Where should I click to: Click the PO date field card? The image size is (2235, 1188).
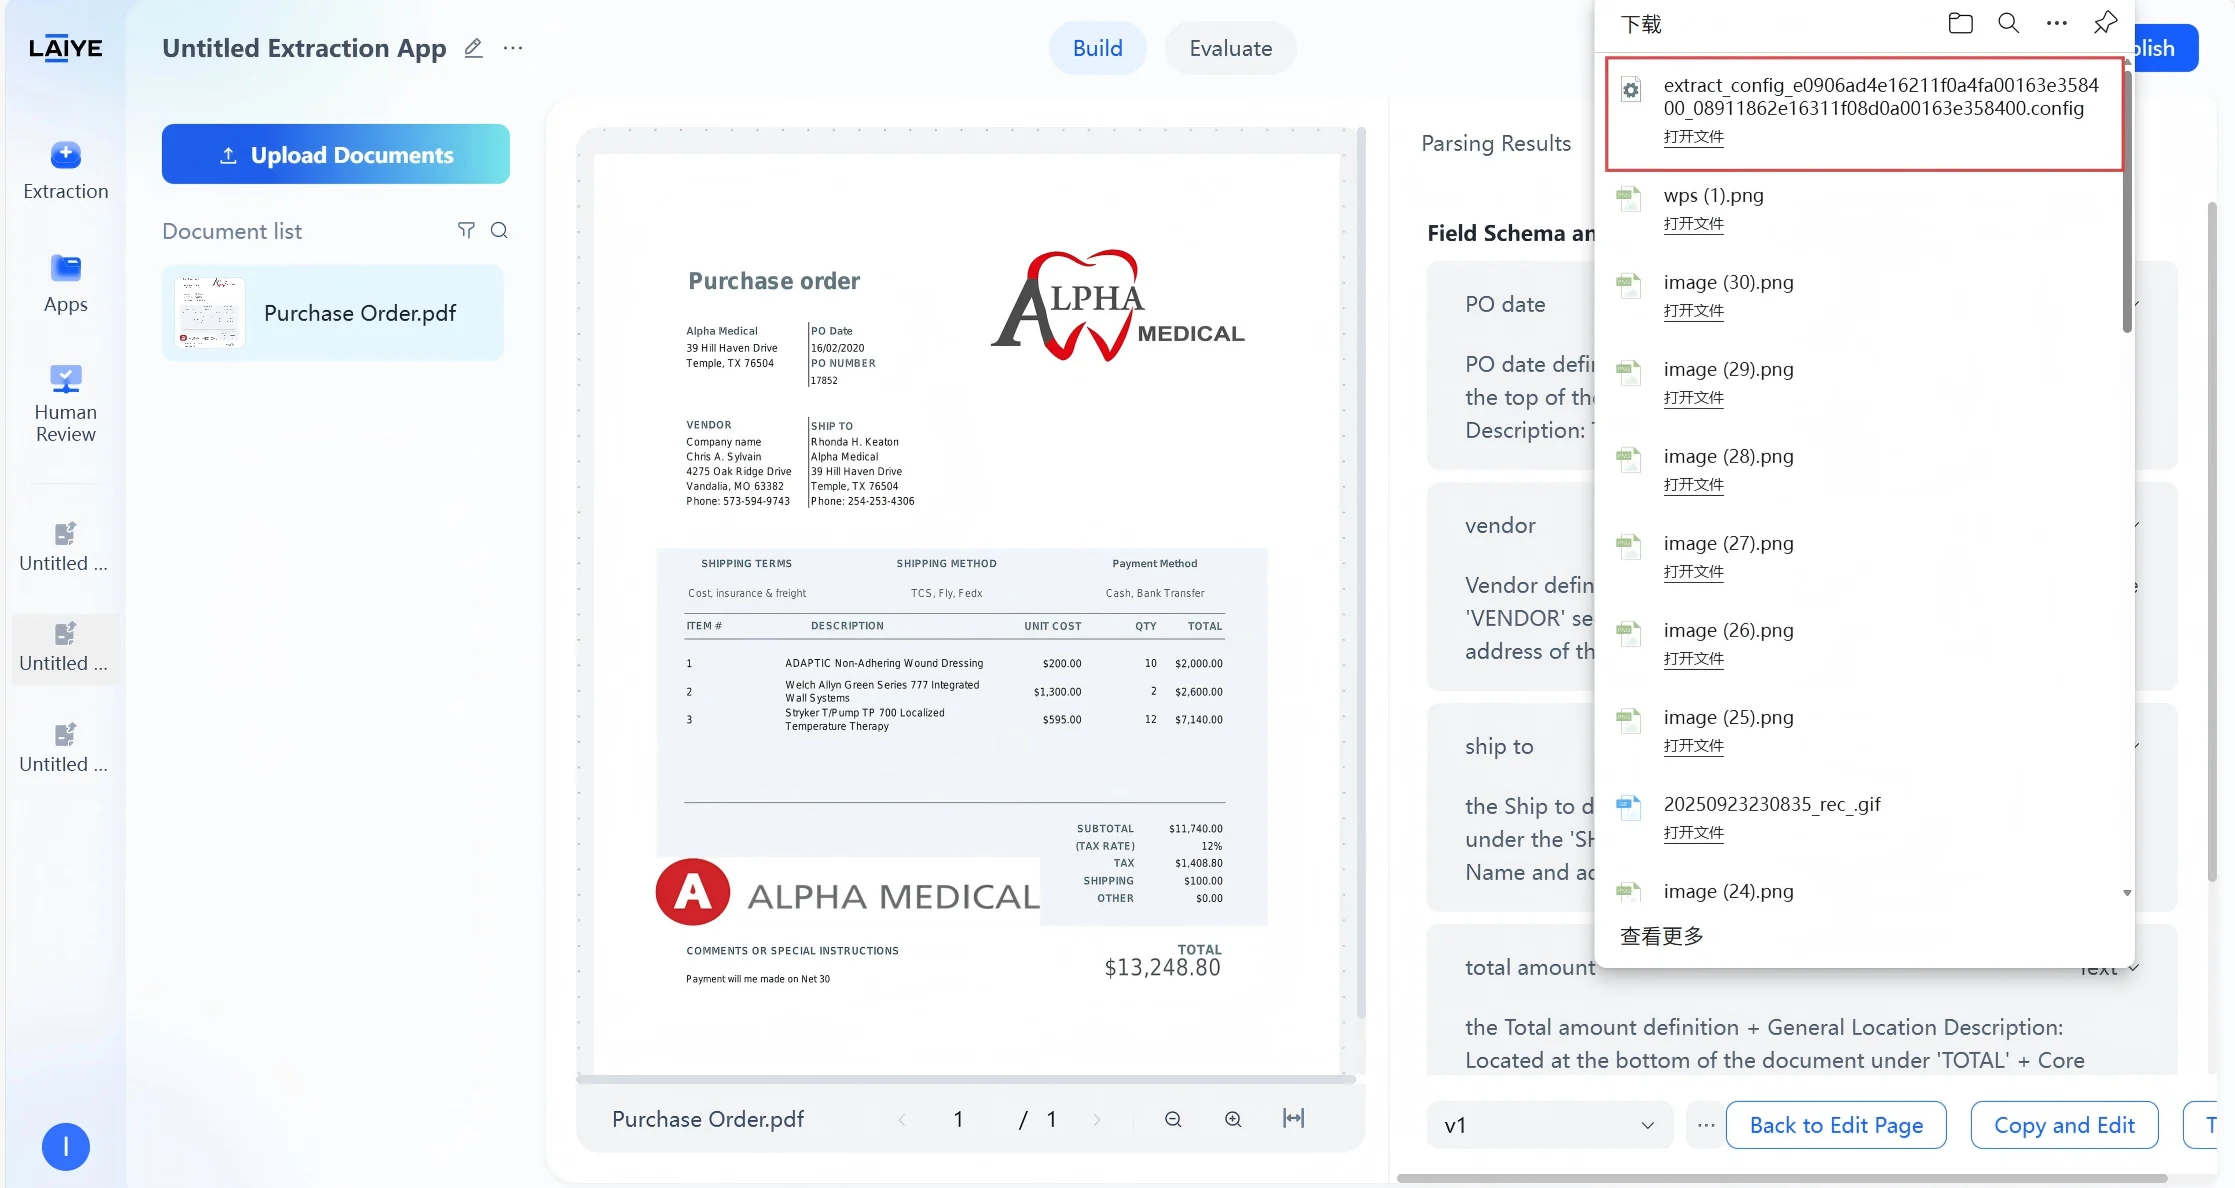click(x=1510, y=365)
